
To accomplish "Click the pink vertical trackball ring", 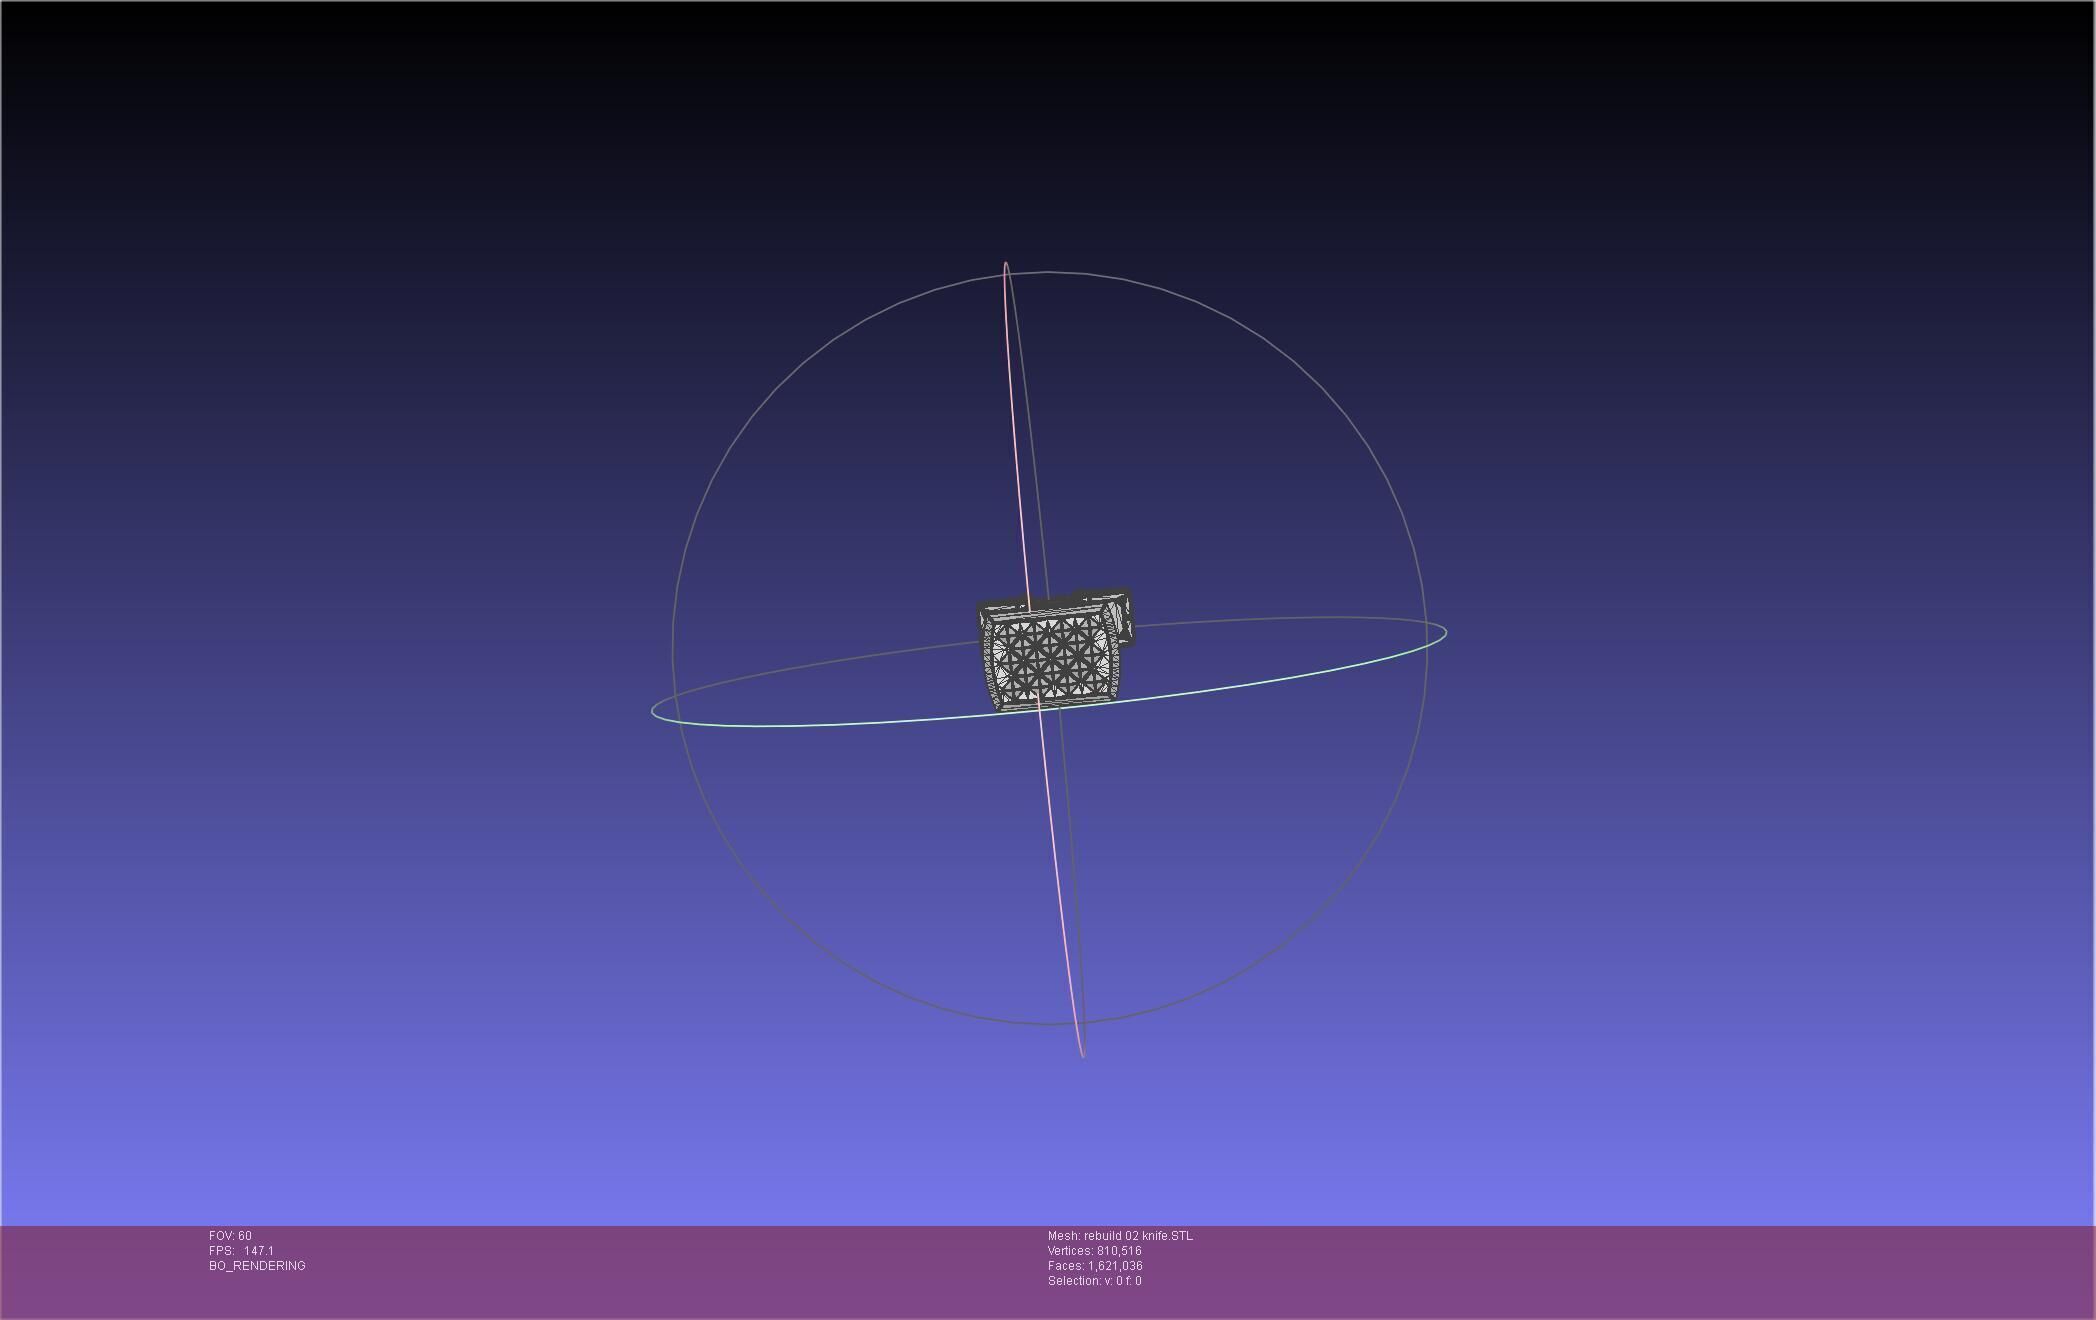I will [x=1016, y=450].
